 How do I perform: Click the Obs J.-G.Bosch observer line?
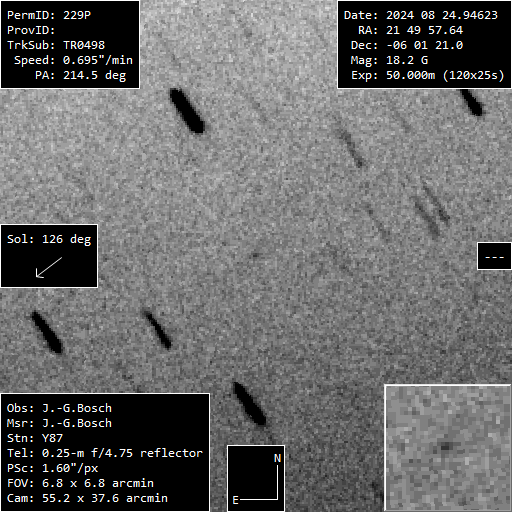59,408
